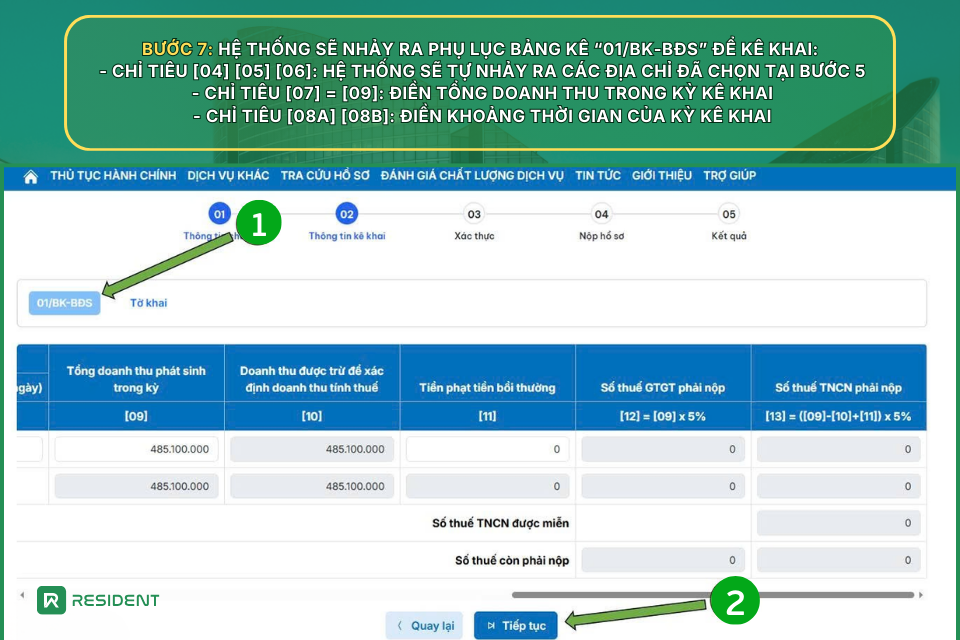Image resolution: width=960 pixels, height=640 pixels.
Task: Click left arrow of horizontal scrollbar
Action: click(22, 595)
